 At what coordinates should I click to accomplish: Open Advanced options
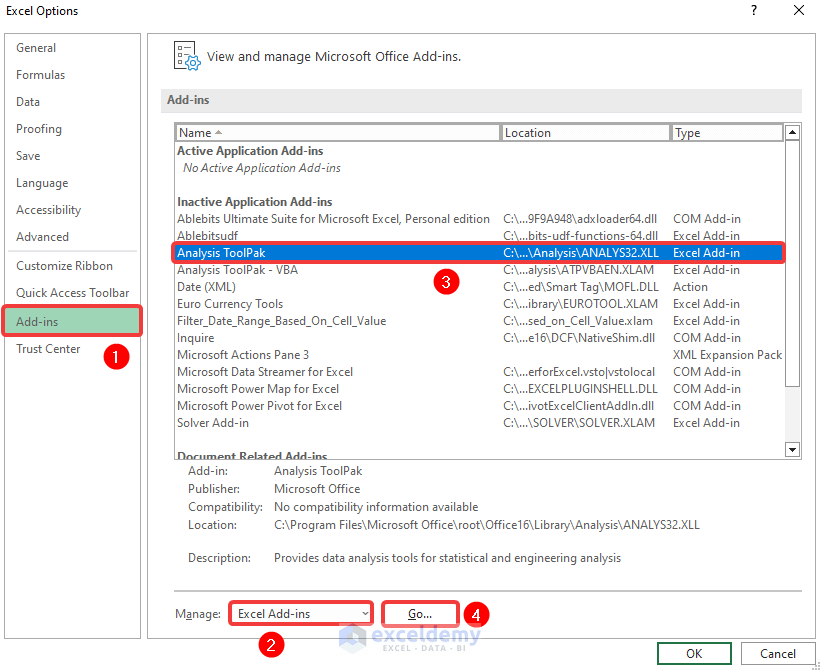(42, 237)
